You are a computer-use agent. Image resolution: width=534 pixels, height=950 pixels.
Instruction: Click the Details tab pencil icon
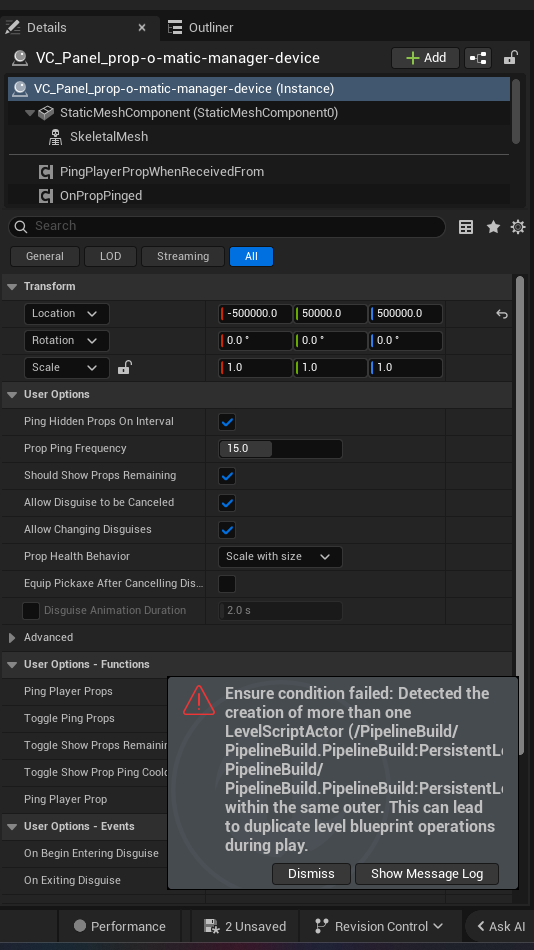tap(12, 27)
